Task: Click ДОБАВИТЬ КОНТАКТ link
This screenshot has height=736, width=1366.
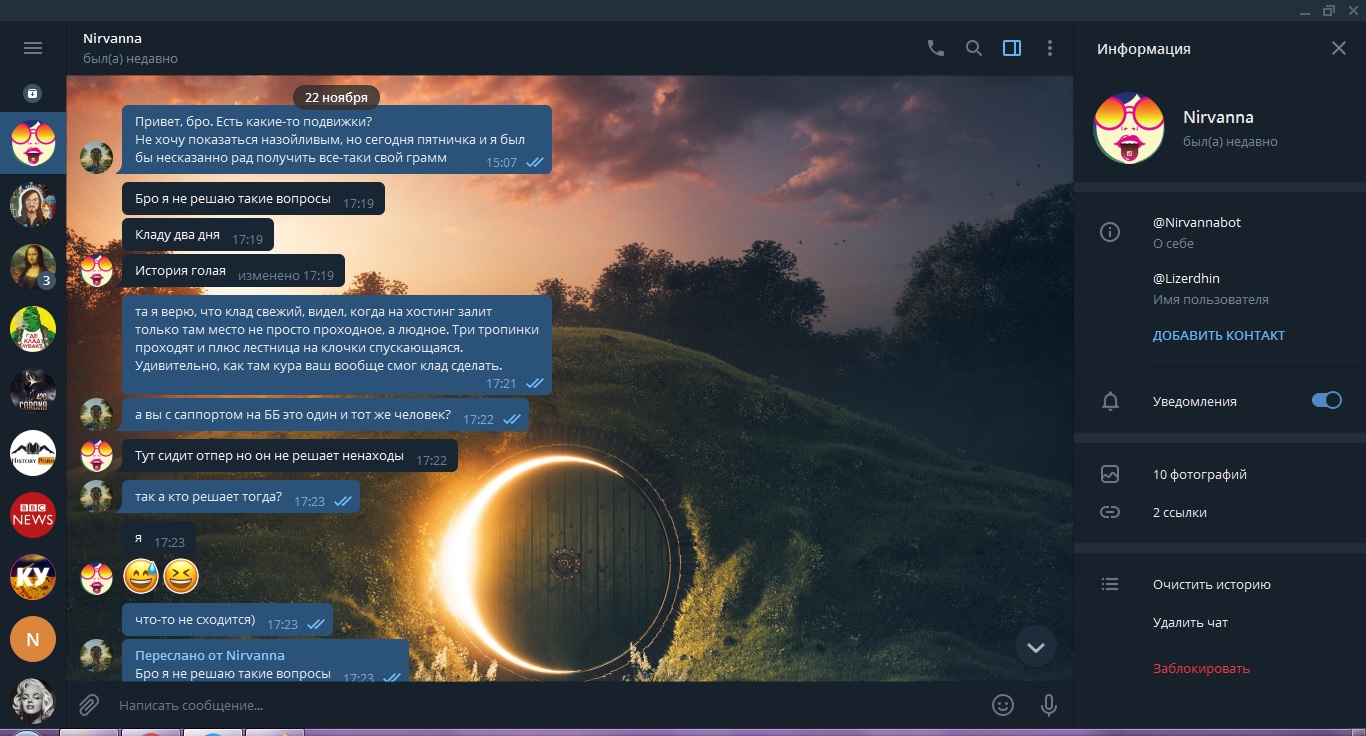Action: click(1219, 335)
